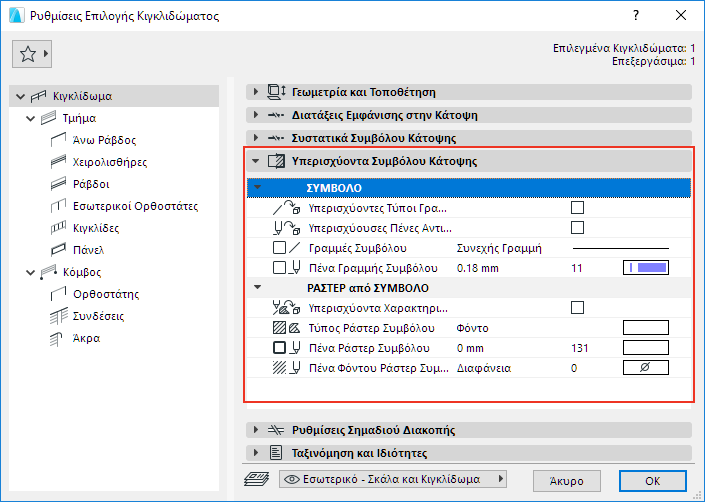This screenshot has width=705, height=502.
Task: Enable Υπερισχύοντες Τύποι Γραμμών checkbox
Action: [577, 208]
